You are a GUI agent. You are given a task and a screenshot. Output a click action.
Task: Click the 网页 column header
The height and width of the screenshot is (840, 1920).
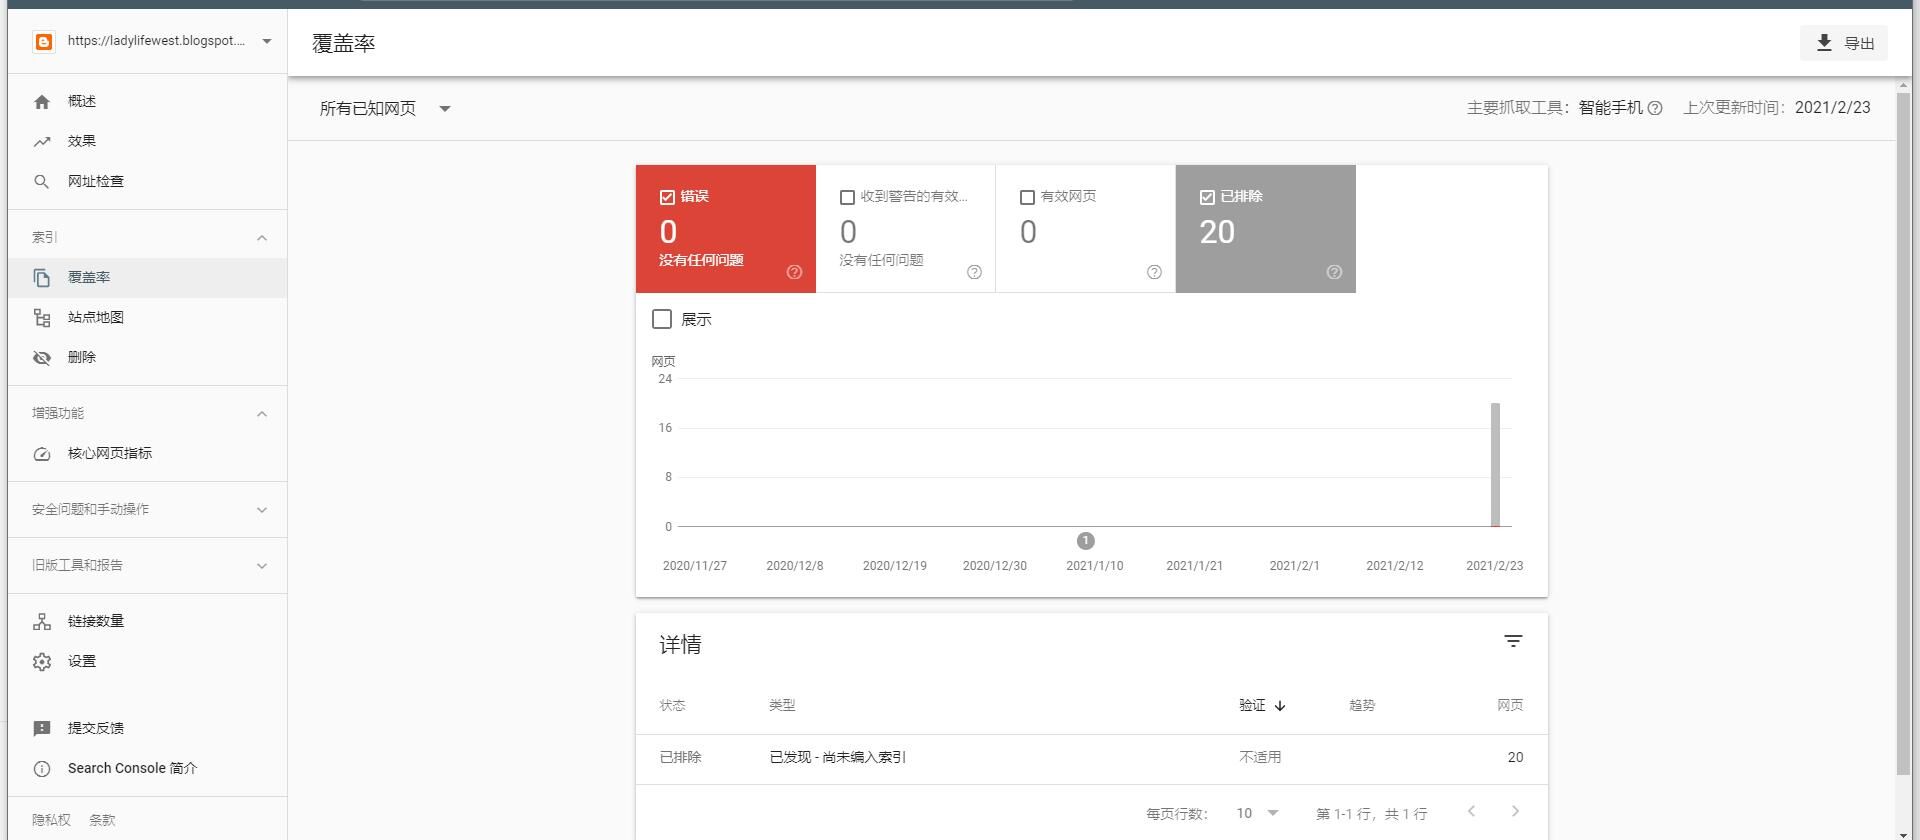pyautogui.click(x=1510, y=705)
